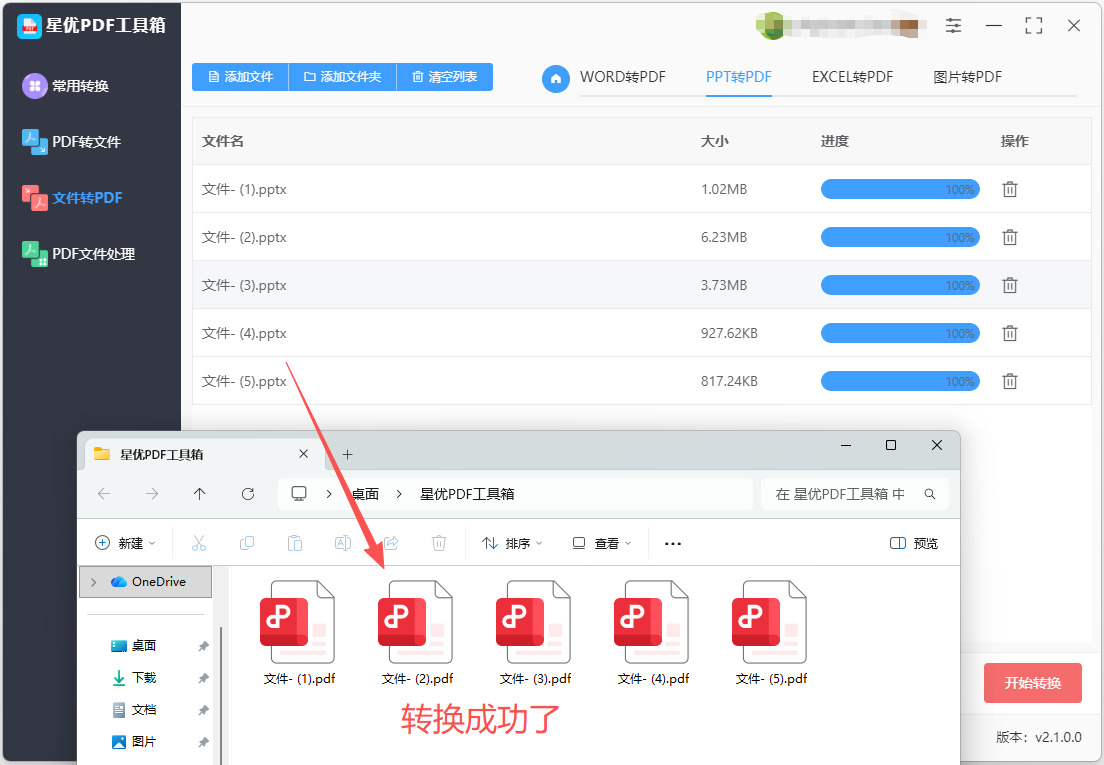Click the computer icon in address bar
The image size is (1104, 765).
(299, 494)
